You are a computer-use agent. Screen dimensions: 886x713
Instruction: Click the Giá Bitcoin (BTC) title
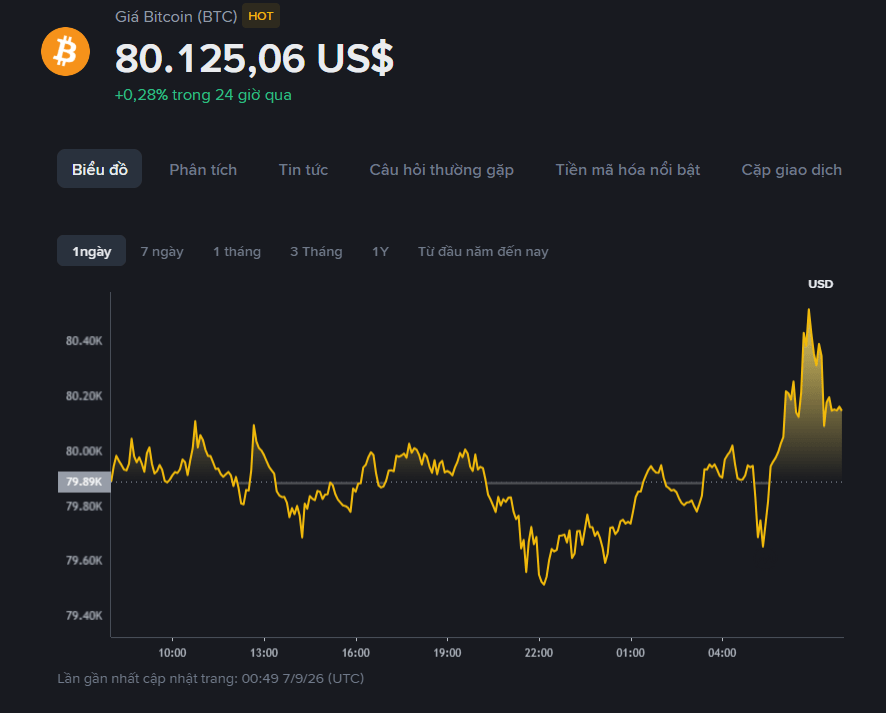tap(176, 16)
